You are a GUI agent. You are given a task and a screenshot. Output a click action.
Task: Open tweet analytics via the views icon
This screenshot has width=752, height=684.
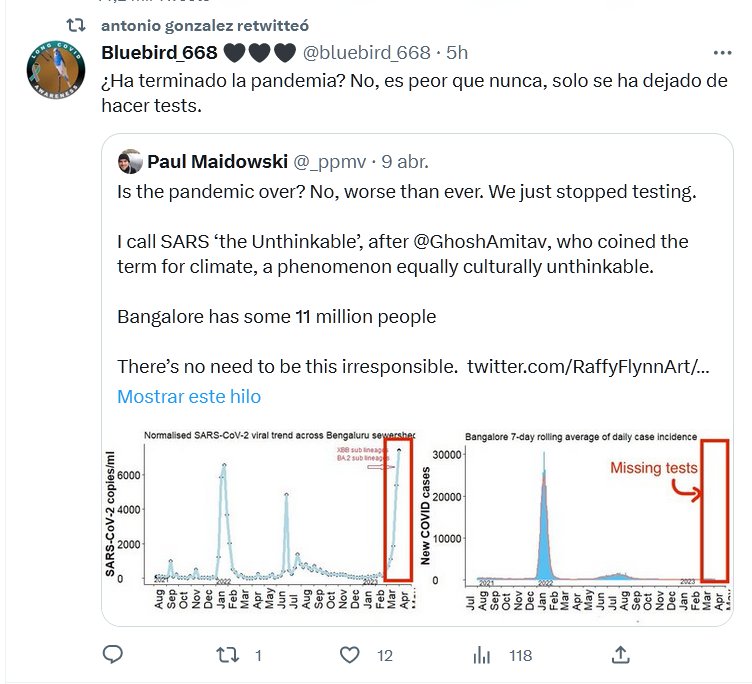point(482,655)
